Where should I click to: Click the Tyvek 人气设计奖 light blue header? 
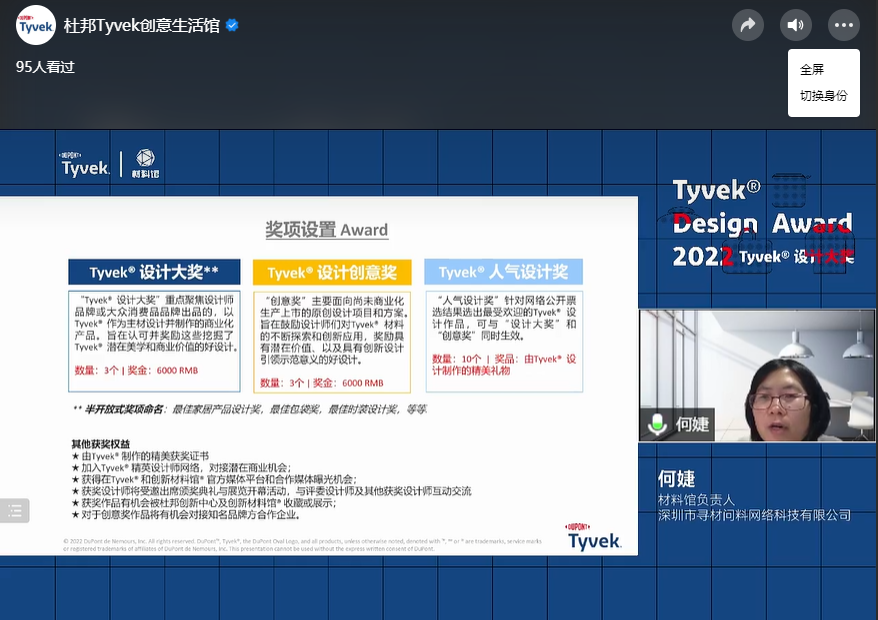[x=503, y=272]
